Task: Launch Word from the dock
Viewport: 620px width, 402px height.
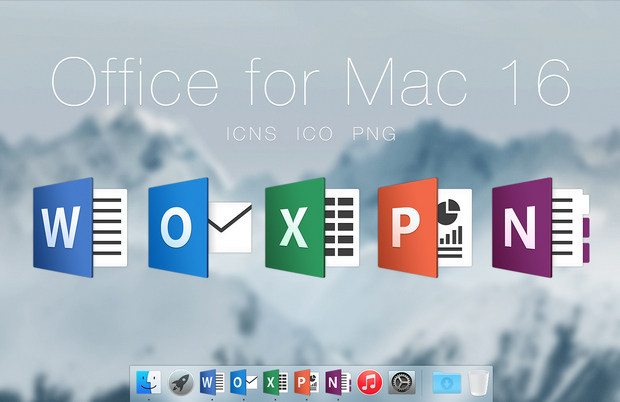Action: click(212, 382)
